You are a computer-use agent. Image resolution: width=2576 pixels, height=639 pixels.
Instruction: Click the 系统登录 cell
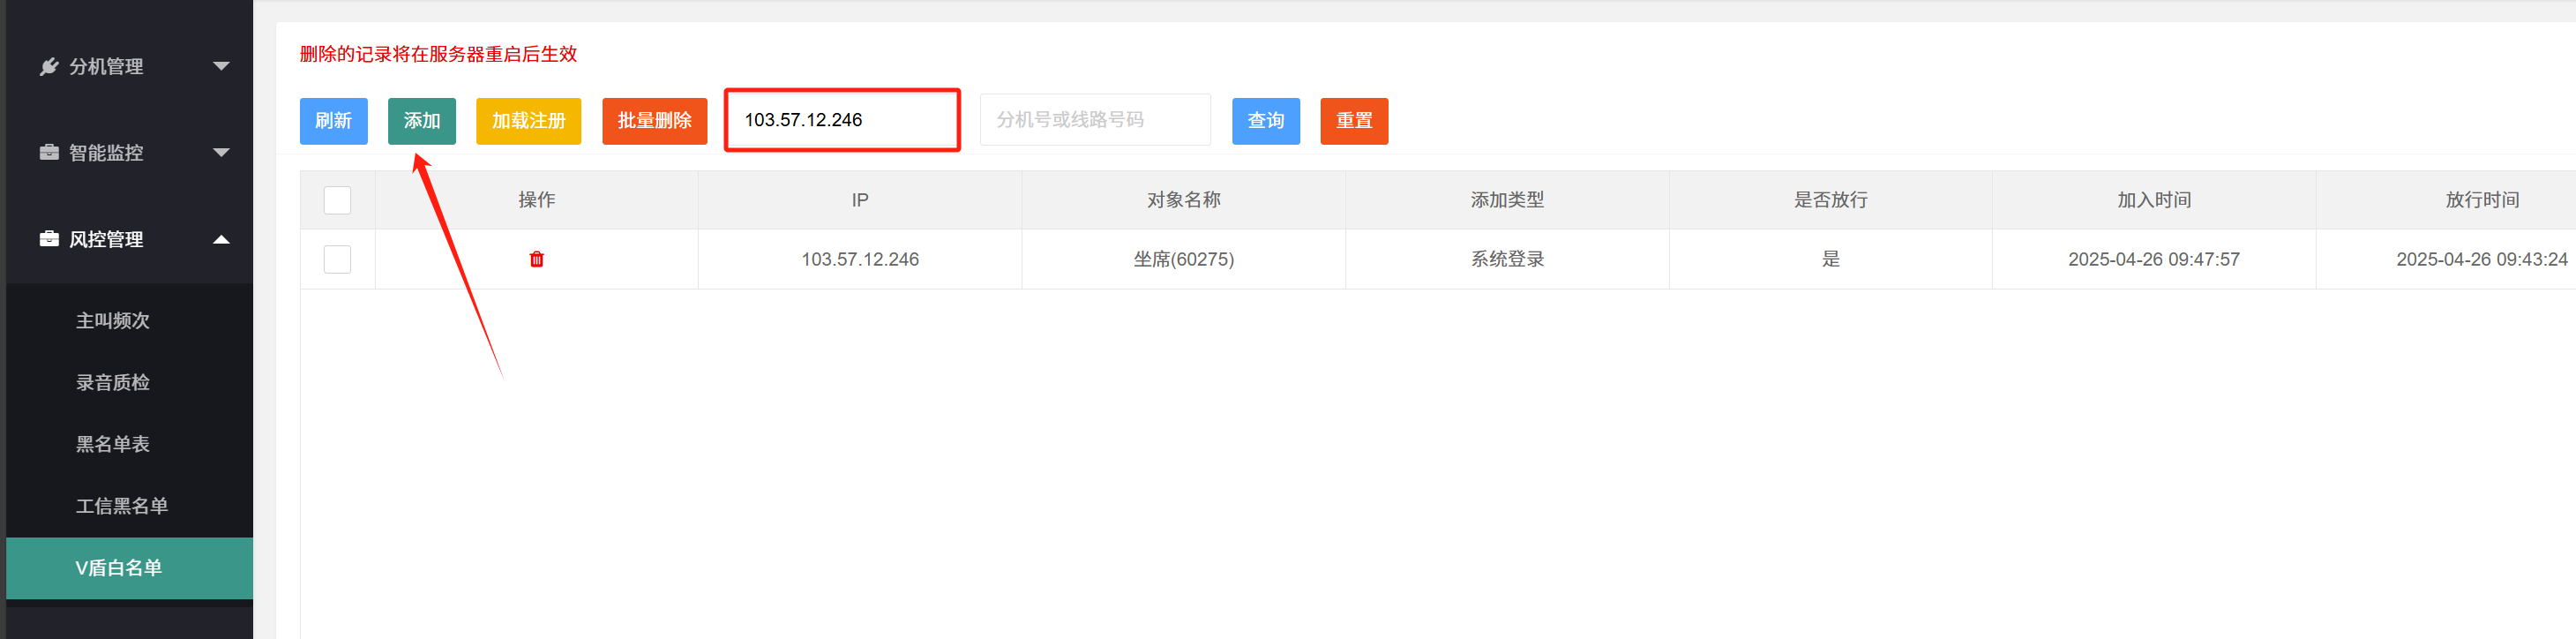1506,259
